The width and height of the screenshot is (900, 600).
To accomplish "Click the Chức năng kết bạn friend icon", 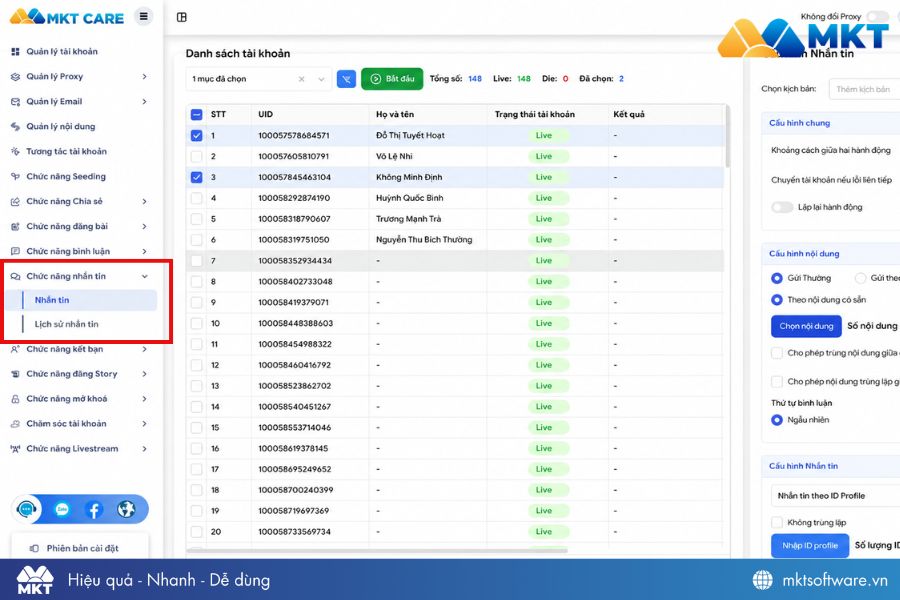I will click(x=15, y=349).
